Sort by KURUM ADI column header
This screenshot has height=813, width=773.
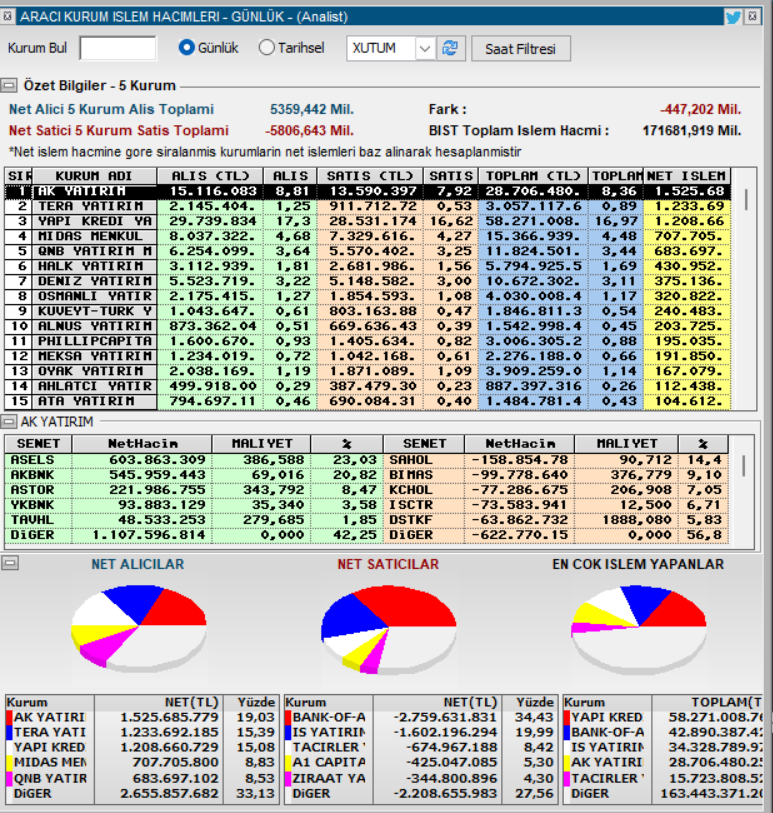point(94,176)
